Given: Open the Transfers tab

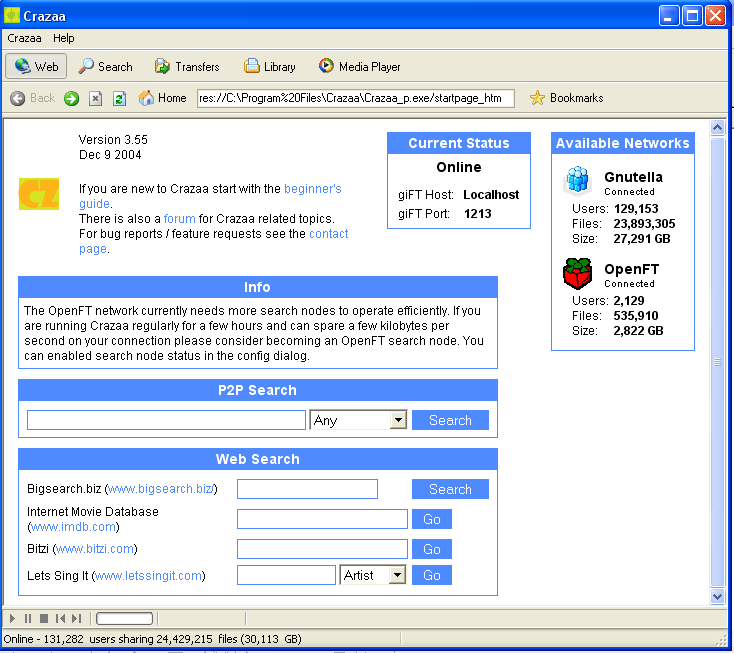Looking at the screenshot, I should (x=187, y=66).
